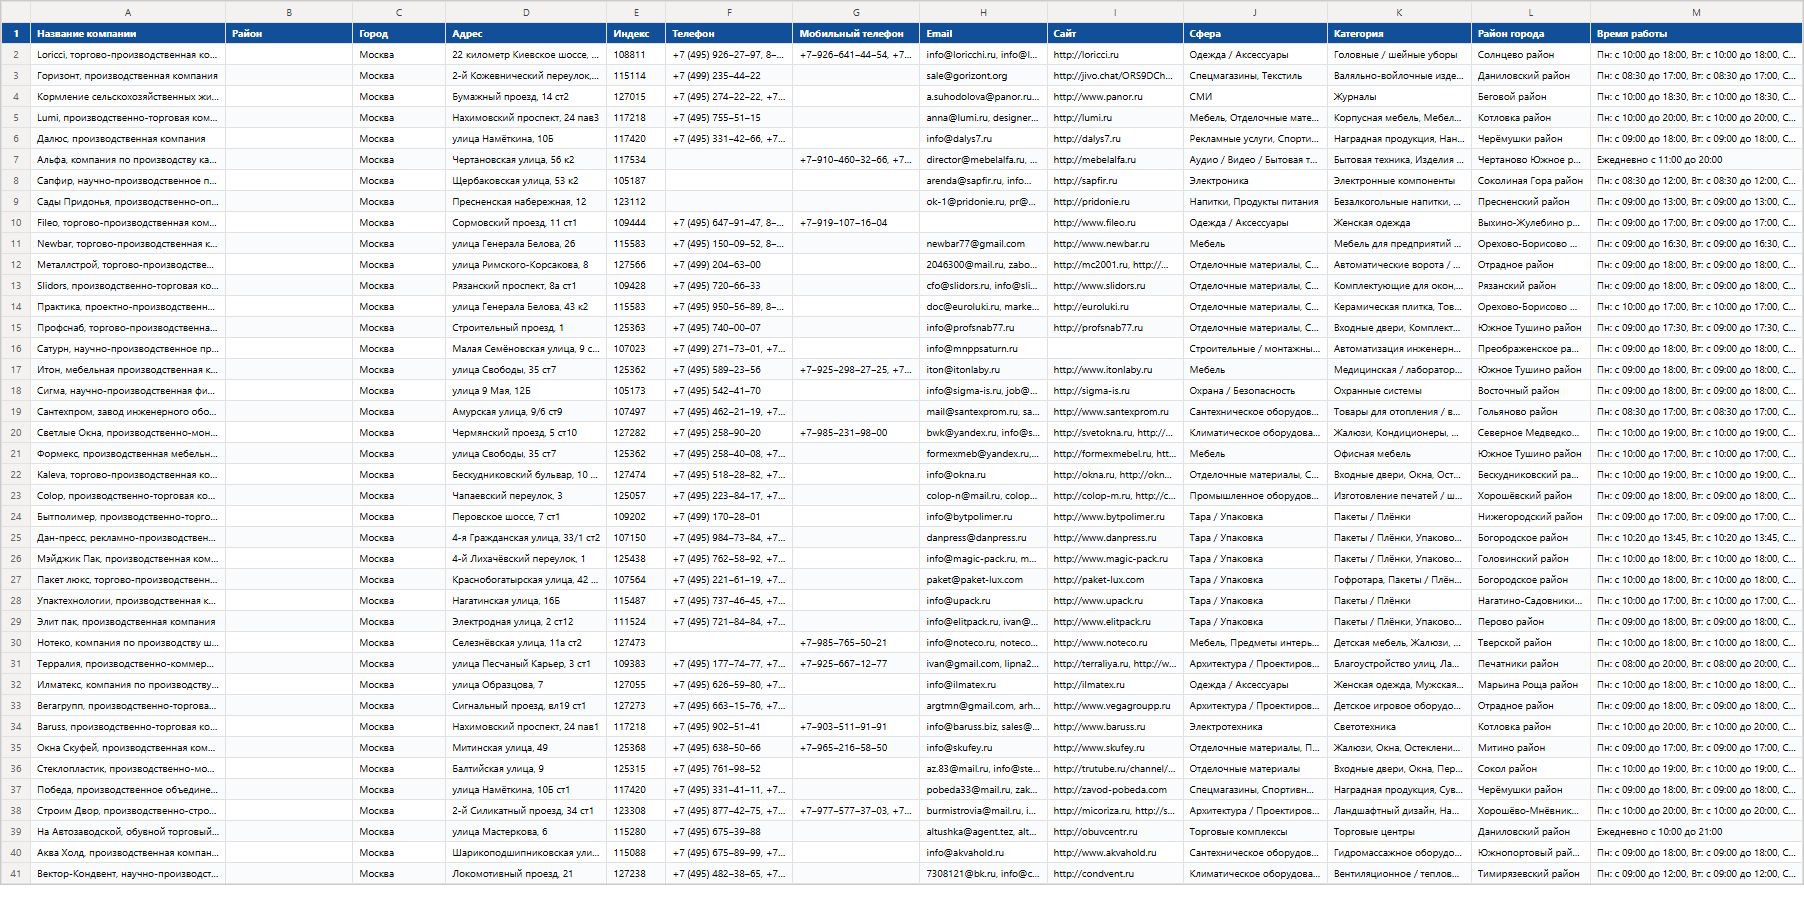The width and height of the screenshot is (1804, 902).
Task: Select the info@profsnab77.ru email cell
Action: coord(983,328)
